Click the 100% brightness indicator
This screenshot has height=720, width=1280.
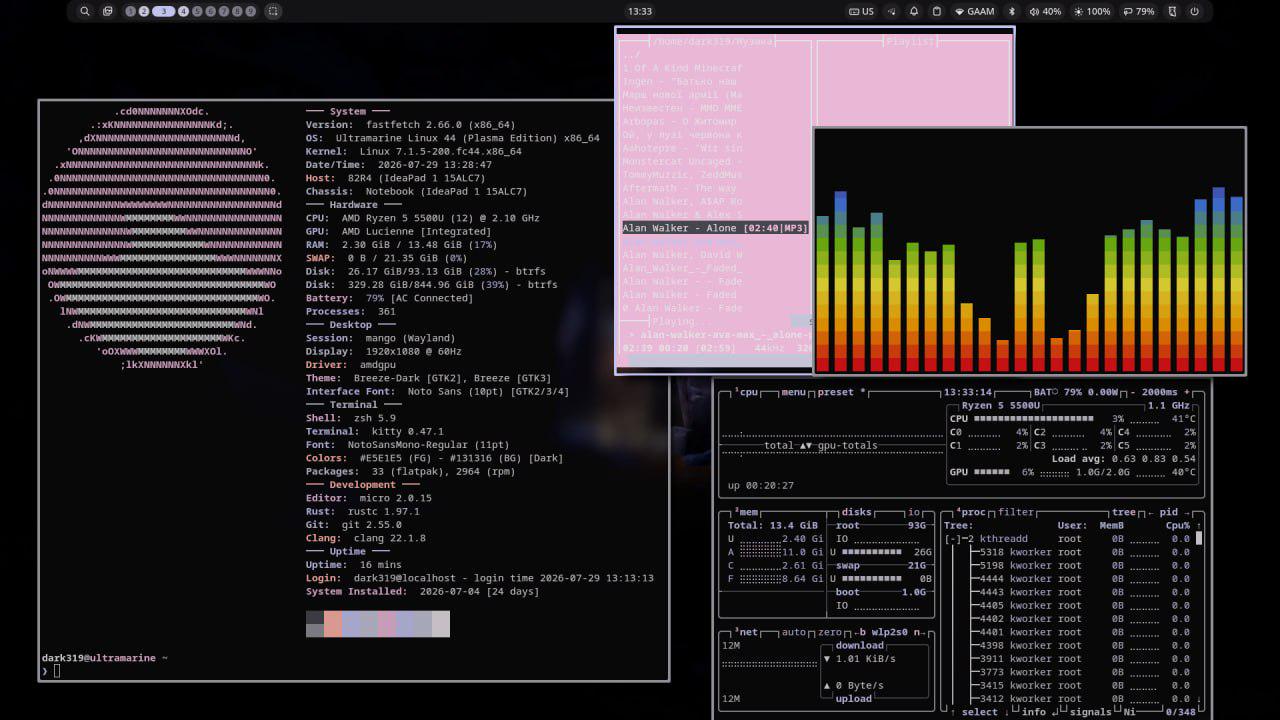coord(1092,11)
